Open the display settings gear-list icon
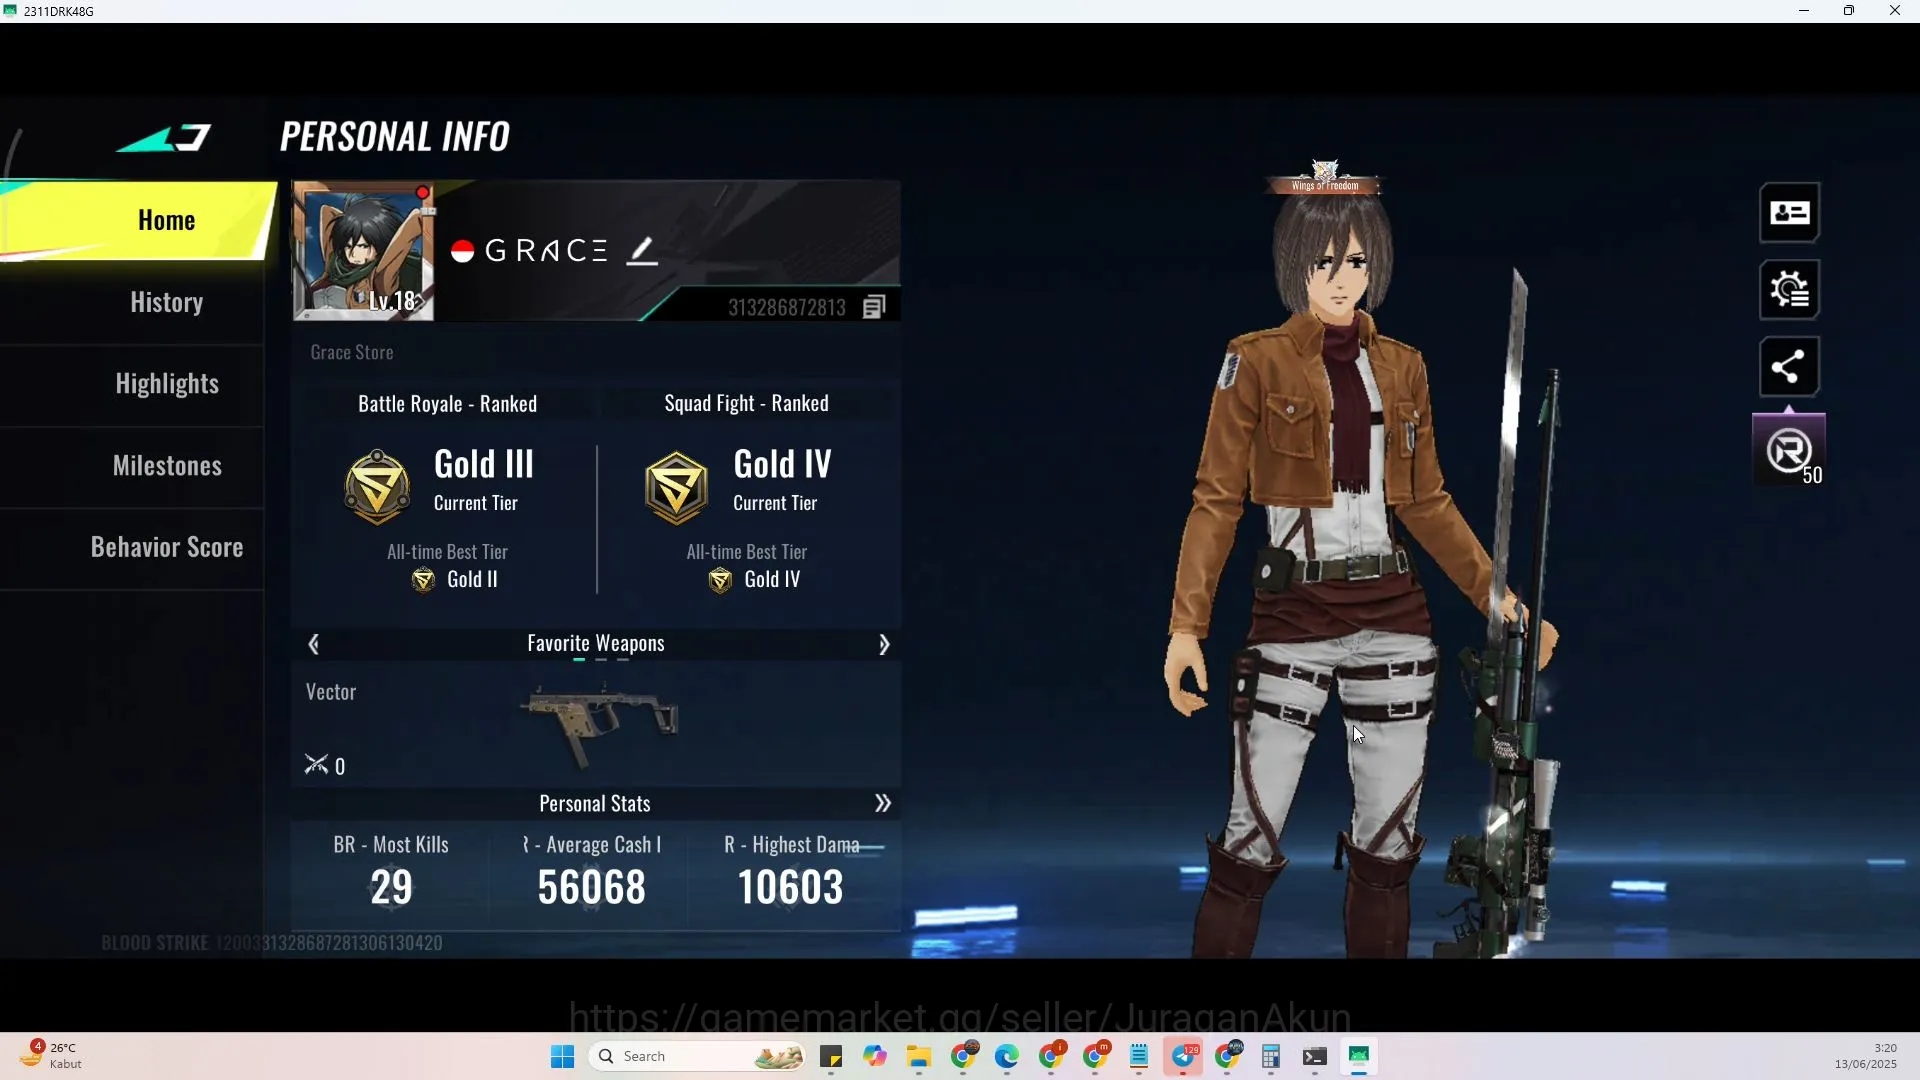 tap(1789, 290)
